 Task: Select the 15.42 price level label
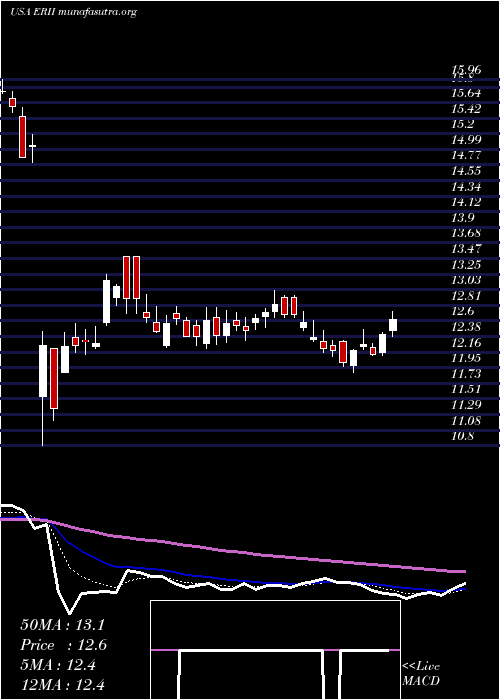[467, 109]
